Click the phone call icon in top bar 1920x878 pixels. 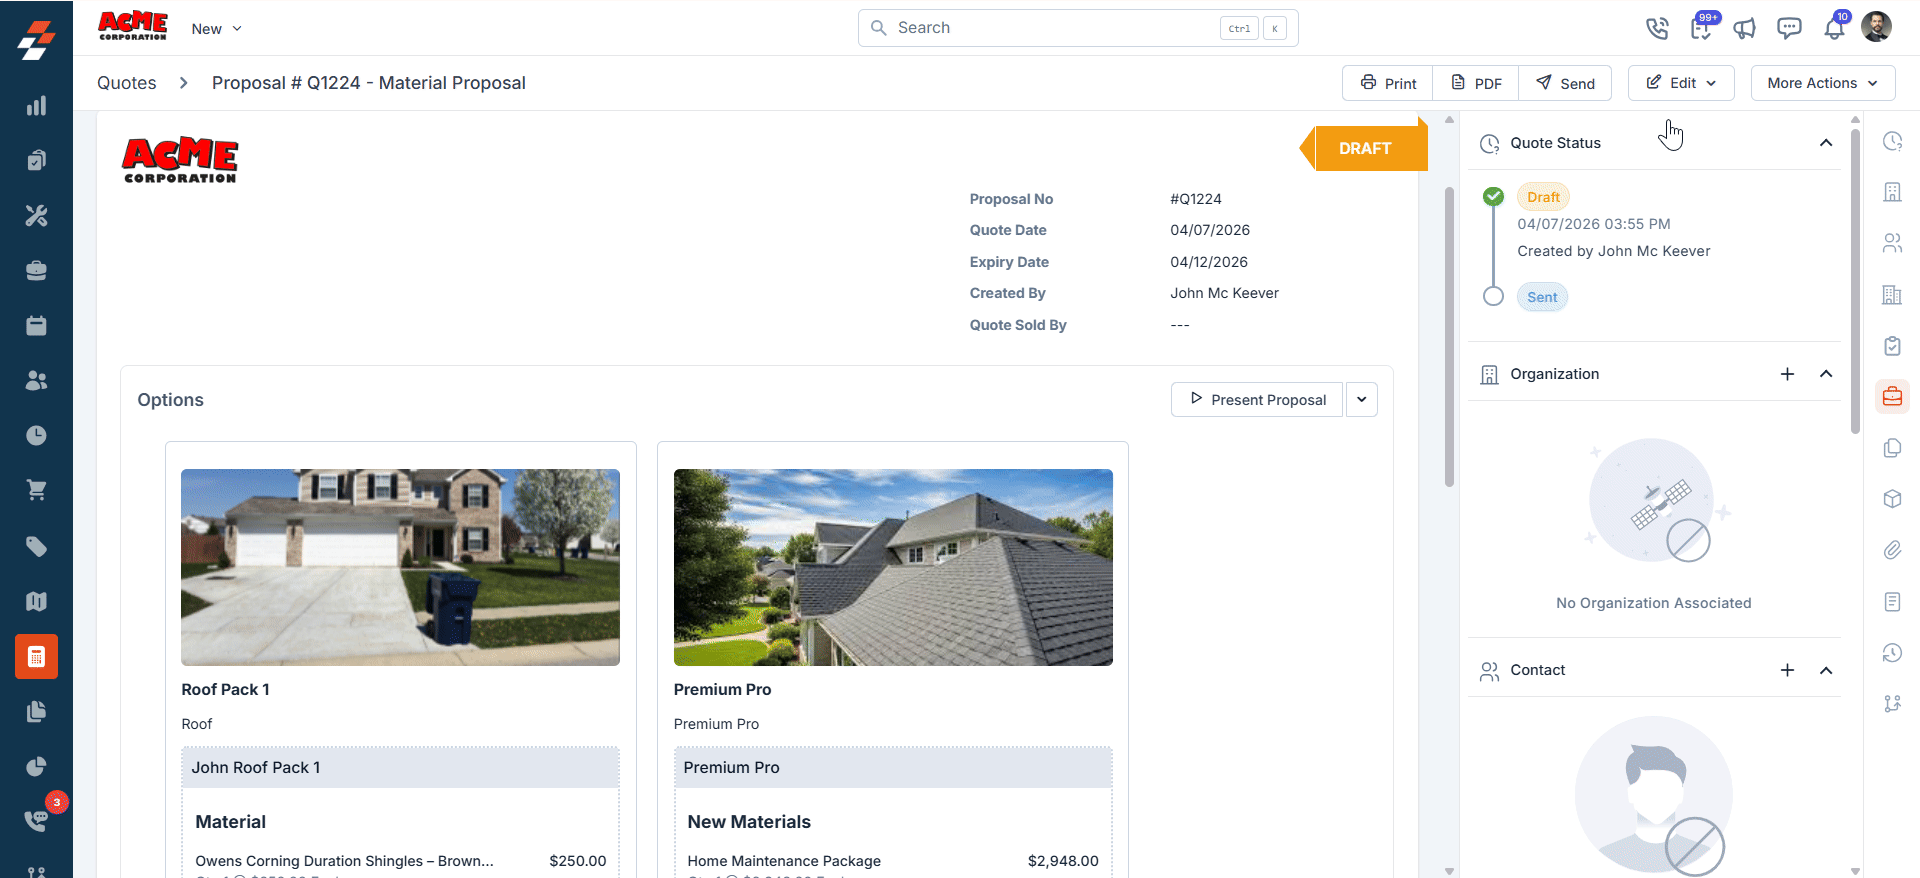[1657, 28]
